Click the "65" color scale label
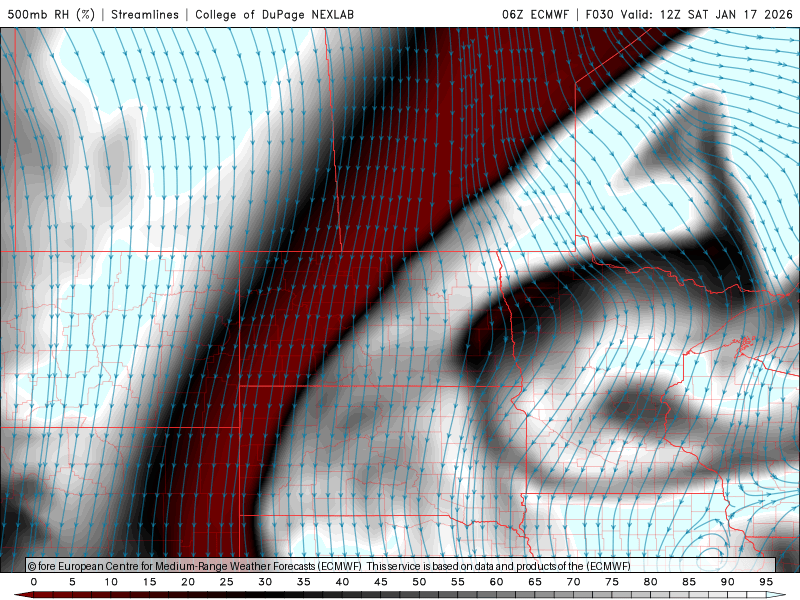800x600 pixels. pos(535,582)
